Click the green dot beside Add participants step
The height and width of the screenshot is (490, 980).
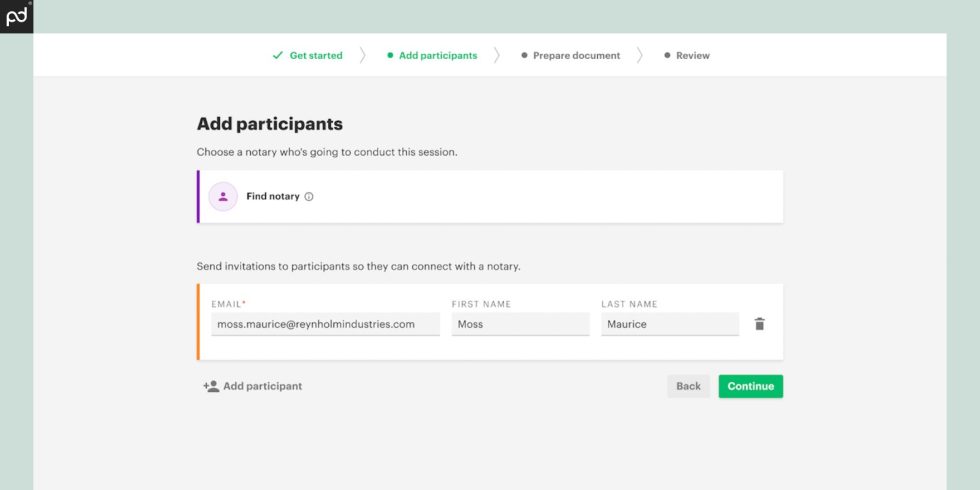(390, 56)
